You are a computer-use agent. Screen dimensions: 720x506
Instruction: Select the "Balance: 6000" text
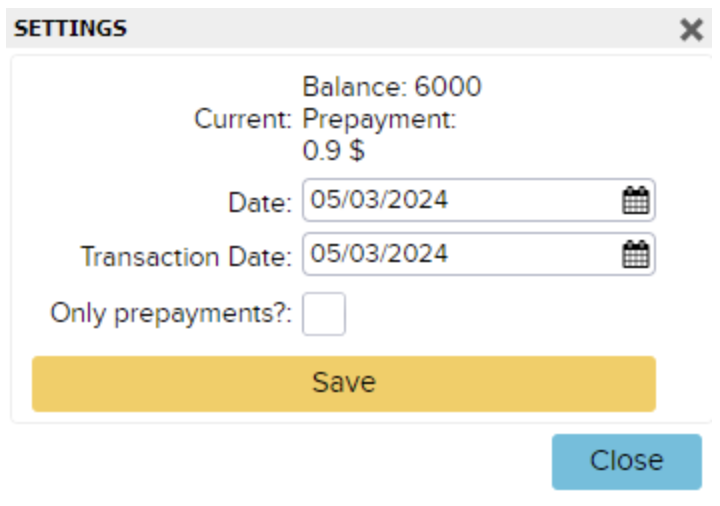391,88
